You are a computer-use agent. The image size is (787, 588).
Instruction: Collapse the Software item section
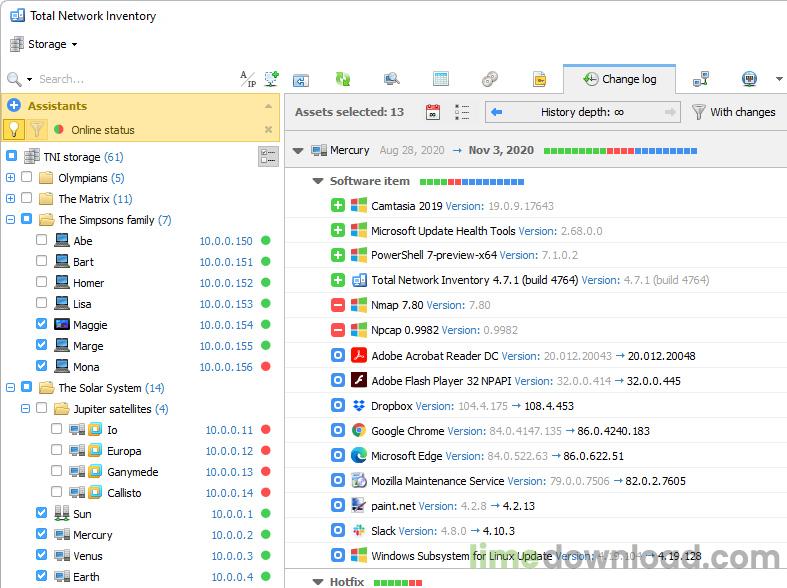tap(318, 181)
